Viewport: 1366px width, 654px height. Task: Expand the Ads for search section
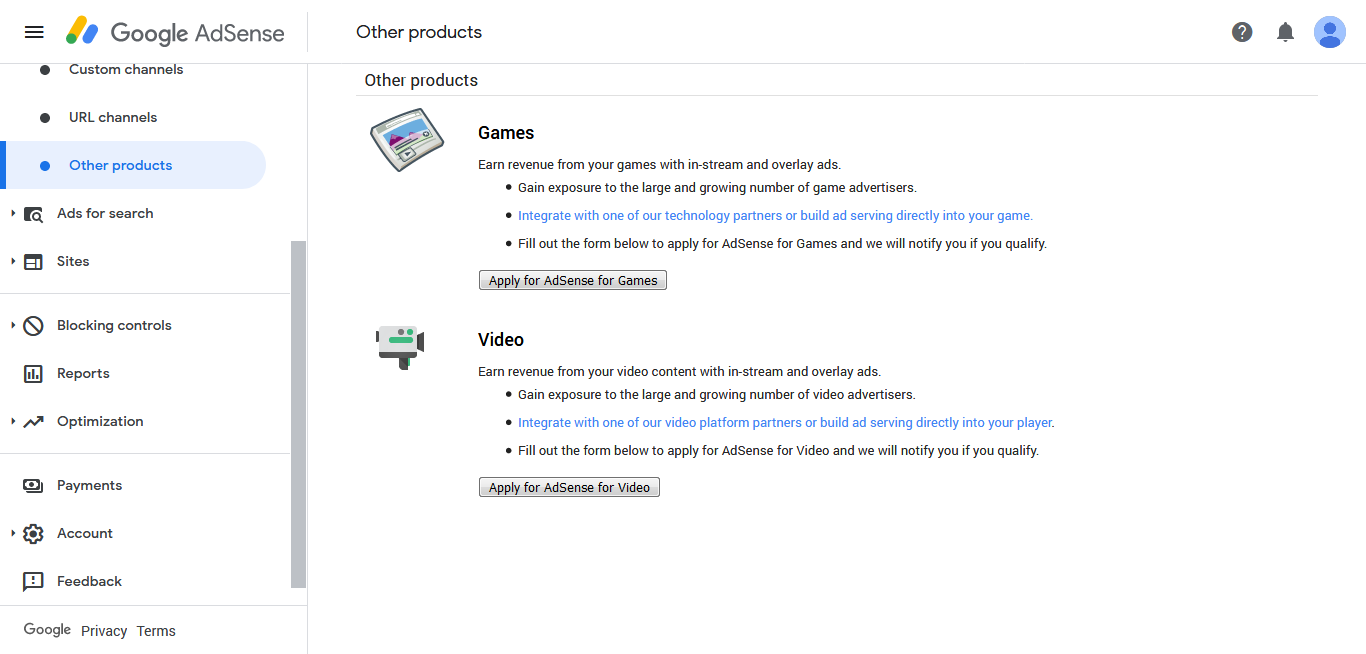[x=13, y=213]
